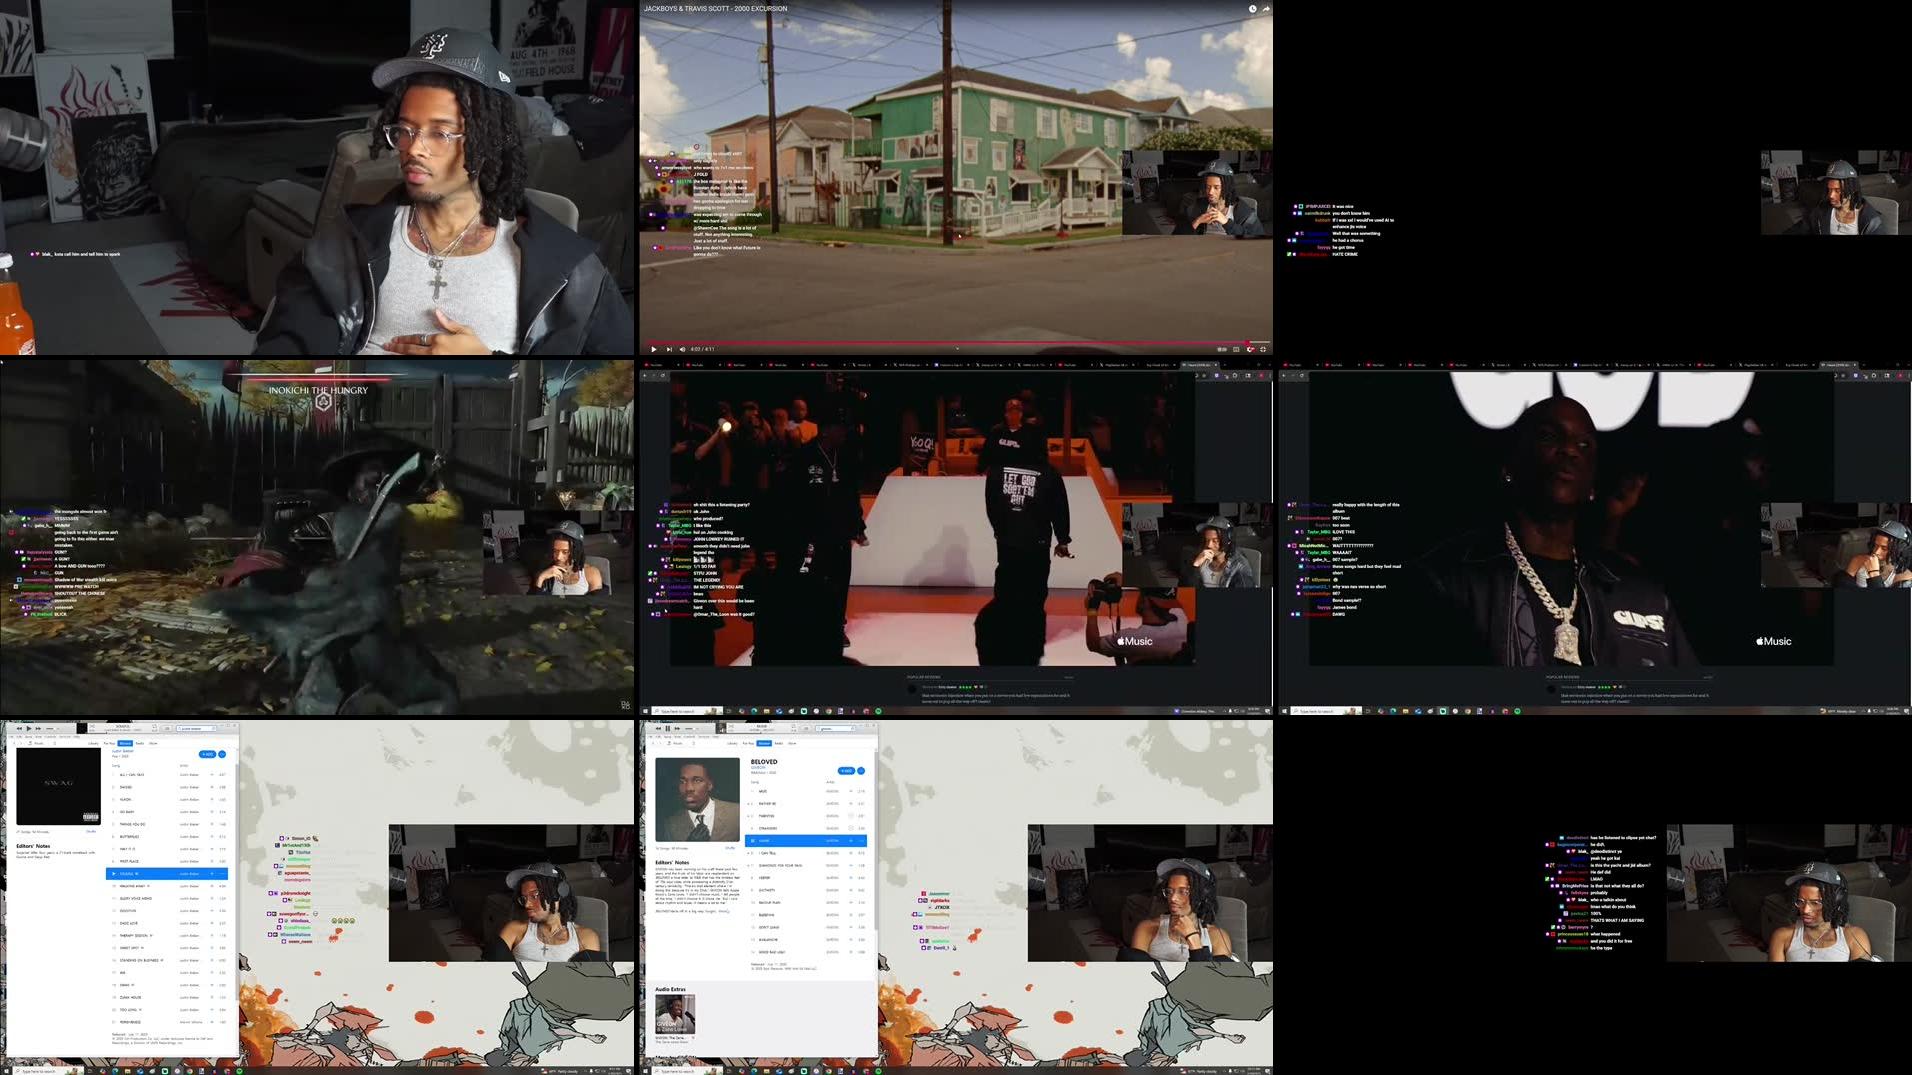Image resolution: width=1912 pixels, height=1075 pixels.
Task: Open more options next to BELOVED +ADD
Action: 861,771
